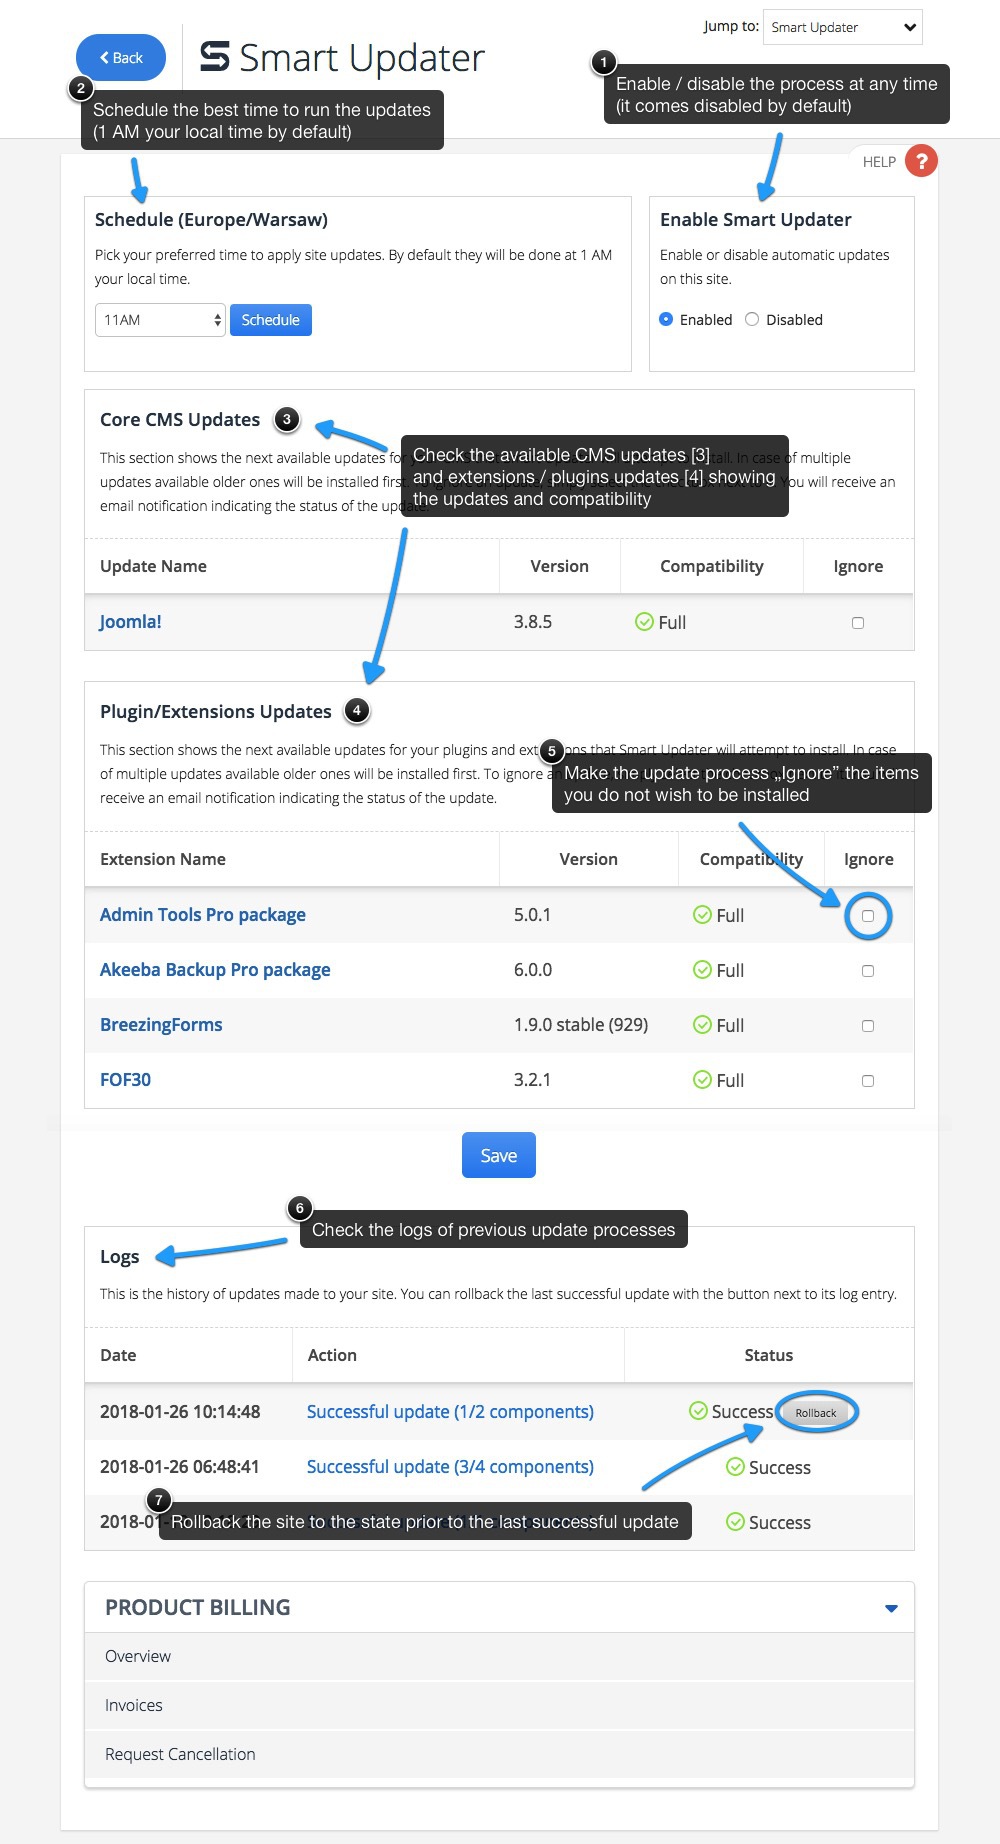
Task: Open the 11AM schedule time dropdown
Action: 160,320
